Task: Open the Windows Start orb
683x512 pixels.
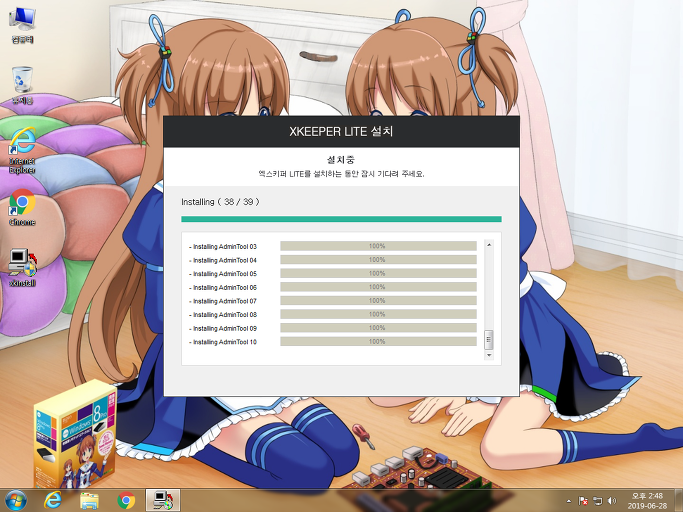Action: pyautogui.click(x=16, y=500)
